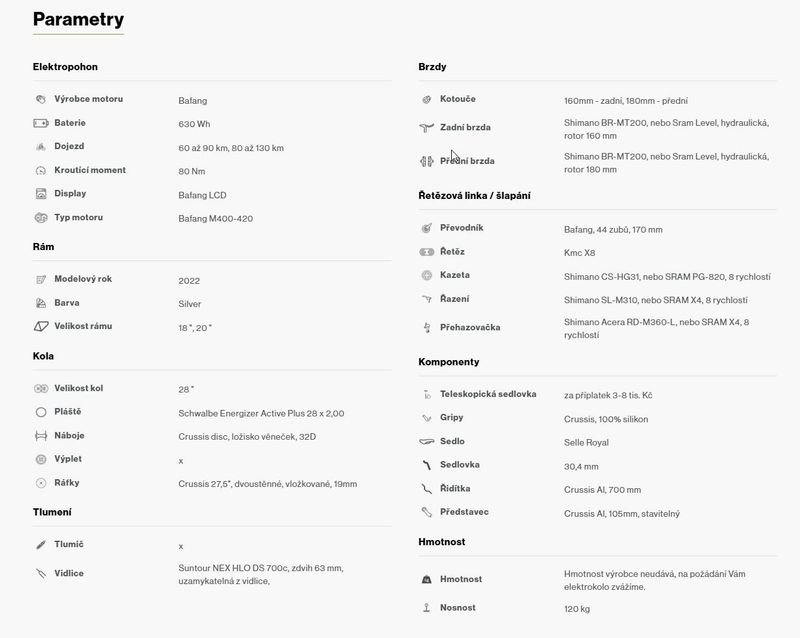Click the tire circle icon beside Pláště
The height and width of the screenshot is (638, 800).
[x=41, y=412]
